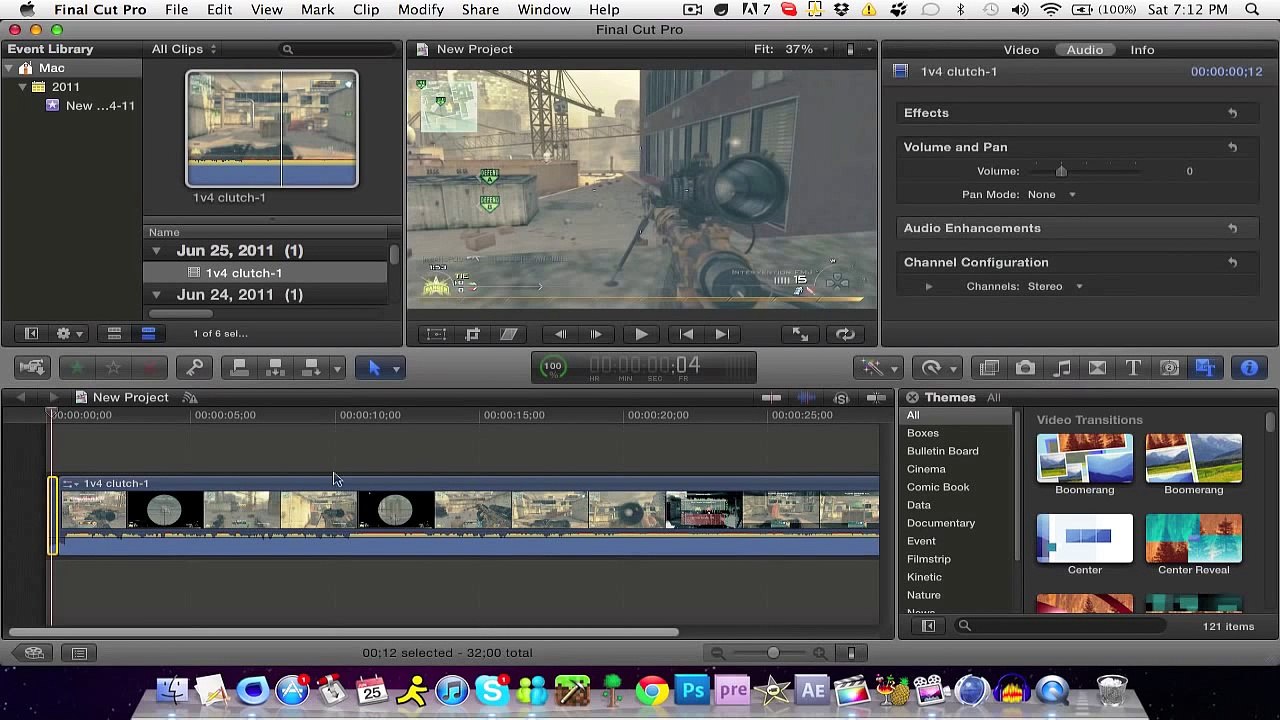Toggle the Themes category sidebar
This screenshot has height=720, width=1280.
(928, 626)
